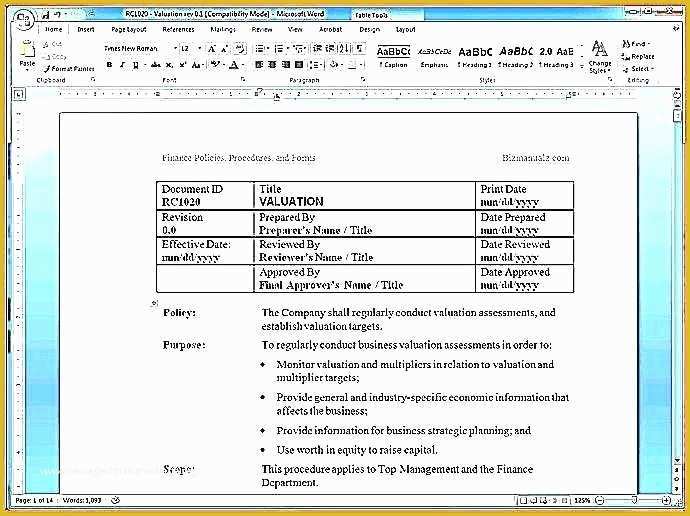The width and height of the screenshot is (690, 516).
Task: Clear formatting with the eraser icon
Action: pyautogui.click(x=240, y=48)
